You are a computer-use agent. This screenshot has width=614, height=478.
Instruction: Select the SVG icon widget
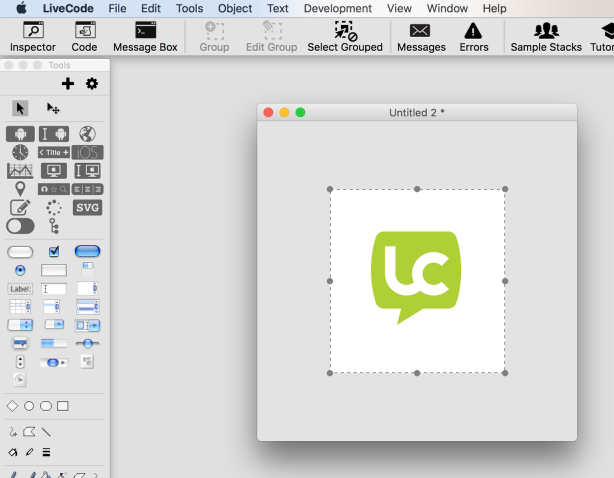[x=87, y=207]
